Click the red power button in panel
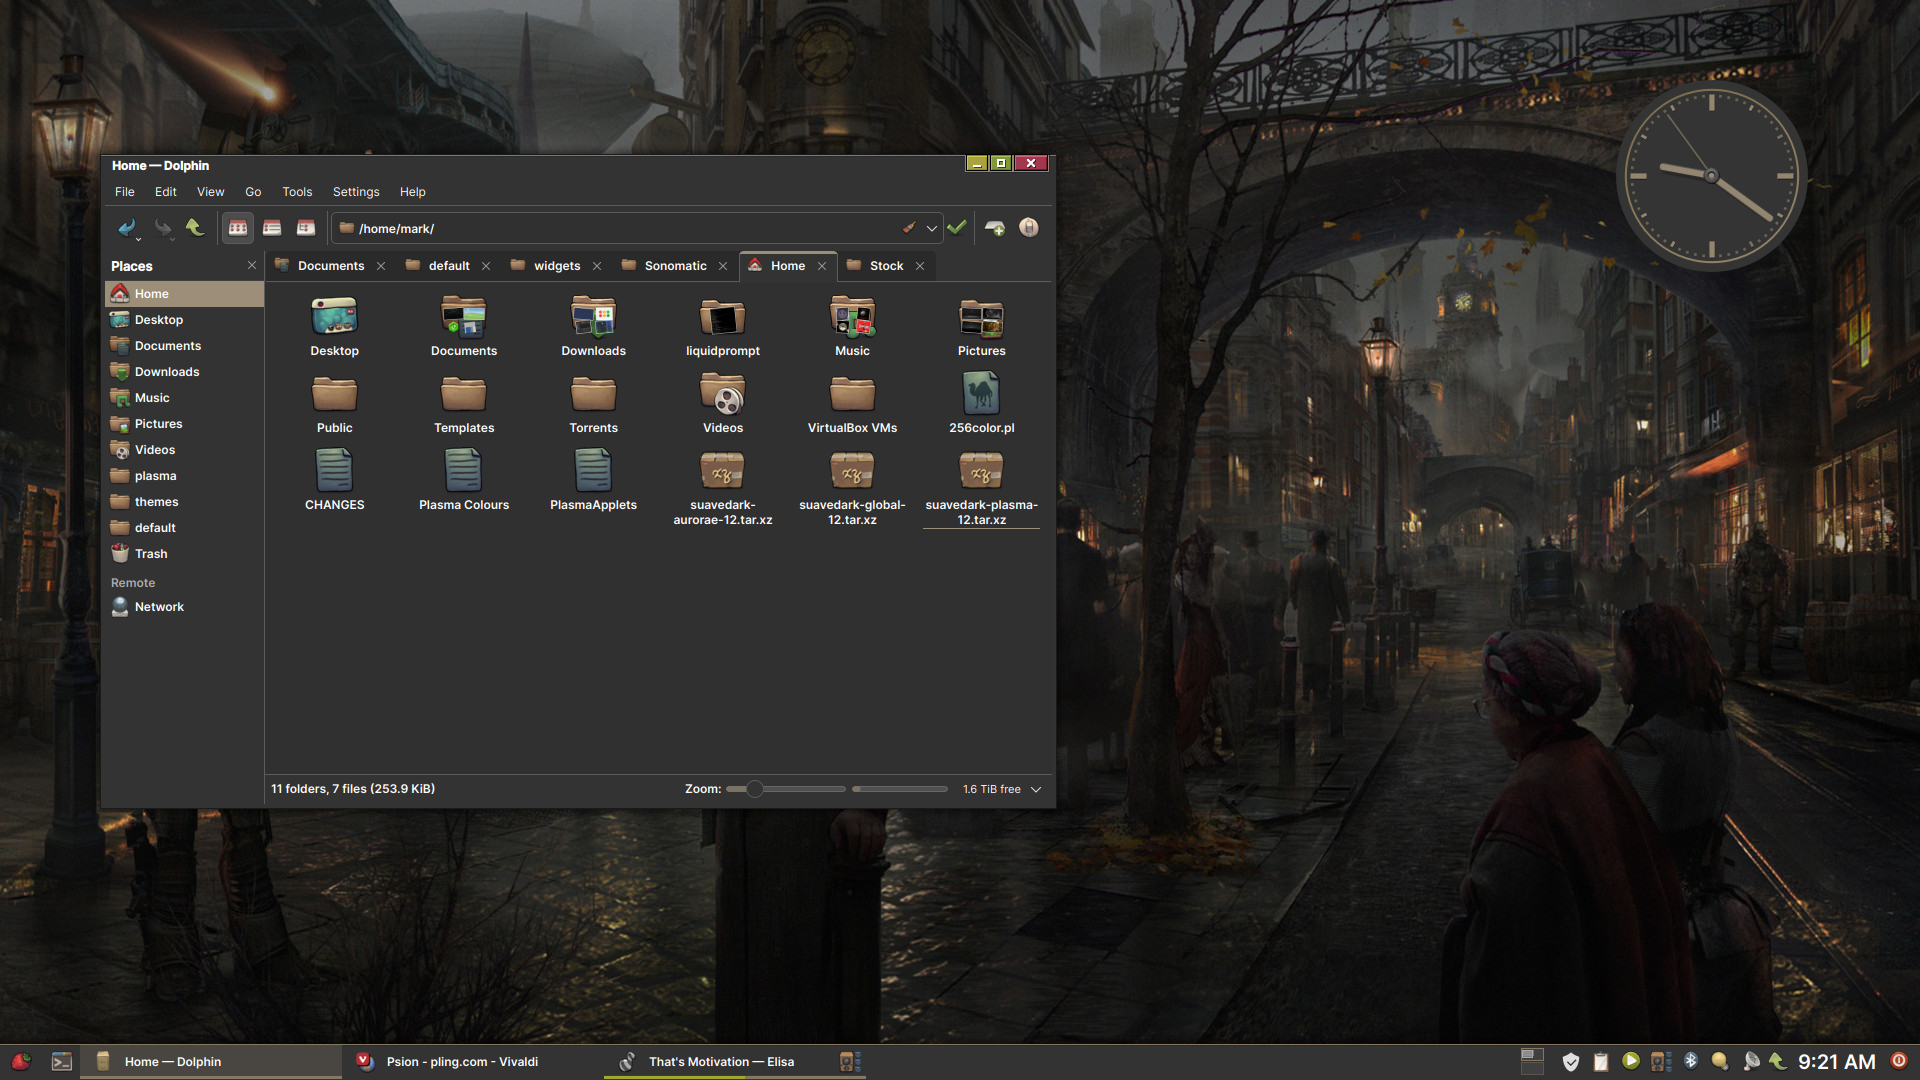The height and width of the screenshot is (1080, 1920). pyautogui.click(x=1899, y=1061)
